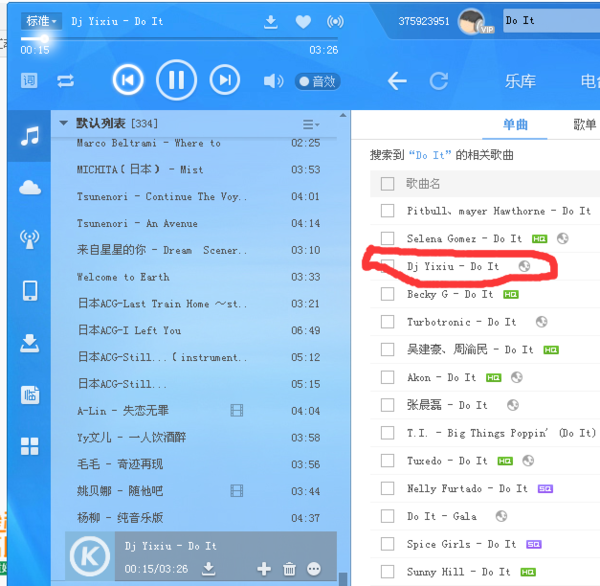Image resolution: width=600 pixels, height=586 pixels.
Task: Skip to the previous track
Action: (128, 80)
